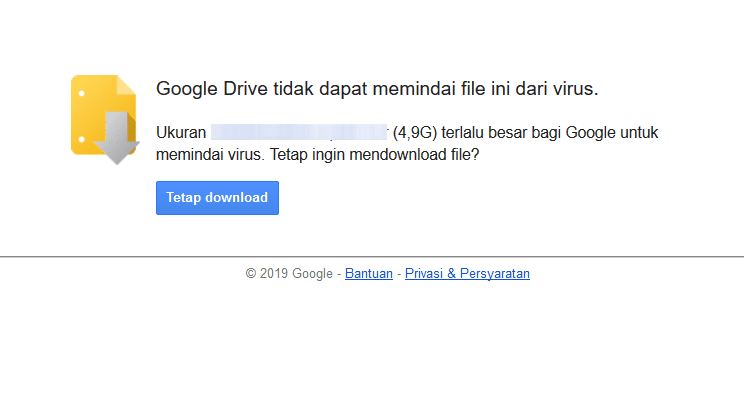Click the word "memindai" in the heading

point(410,89)
